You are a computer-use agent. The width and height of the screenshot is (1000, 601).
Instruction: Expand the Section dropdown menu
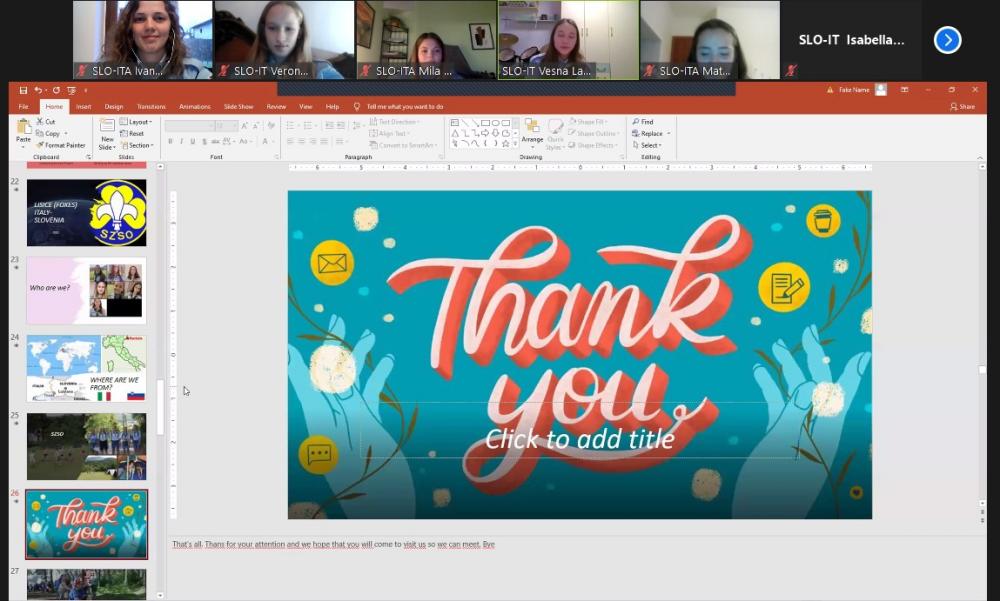coord(136,145)
